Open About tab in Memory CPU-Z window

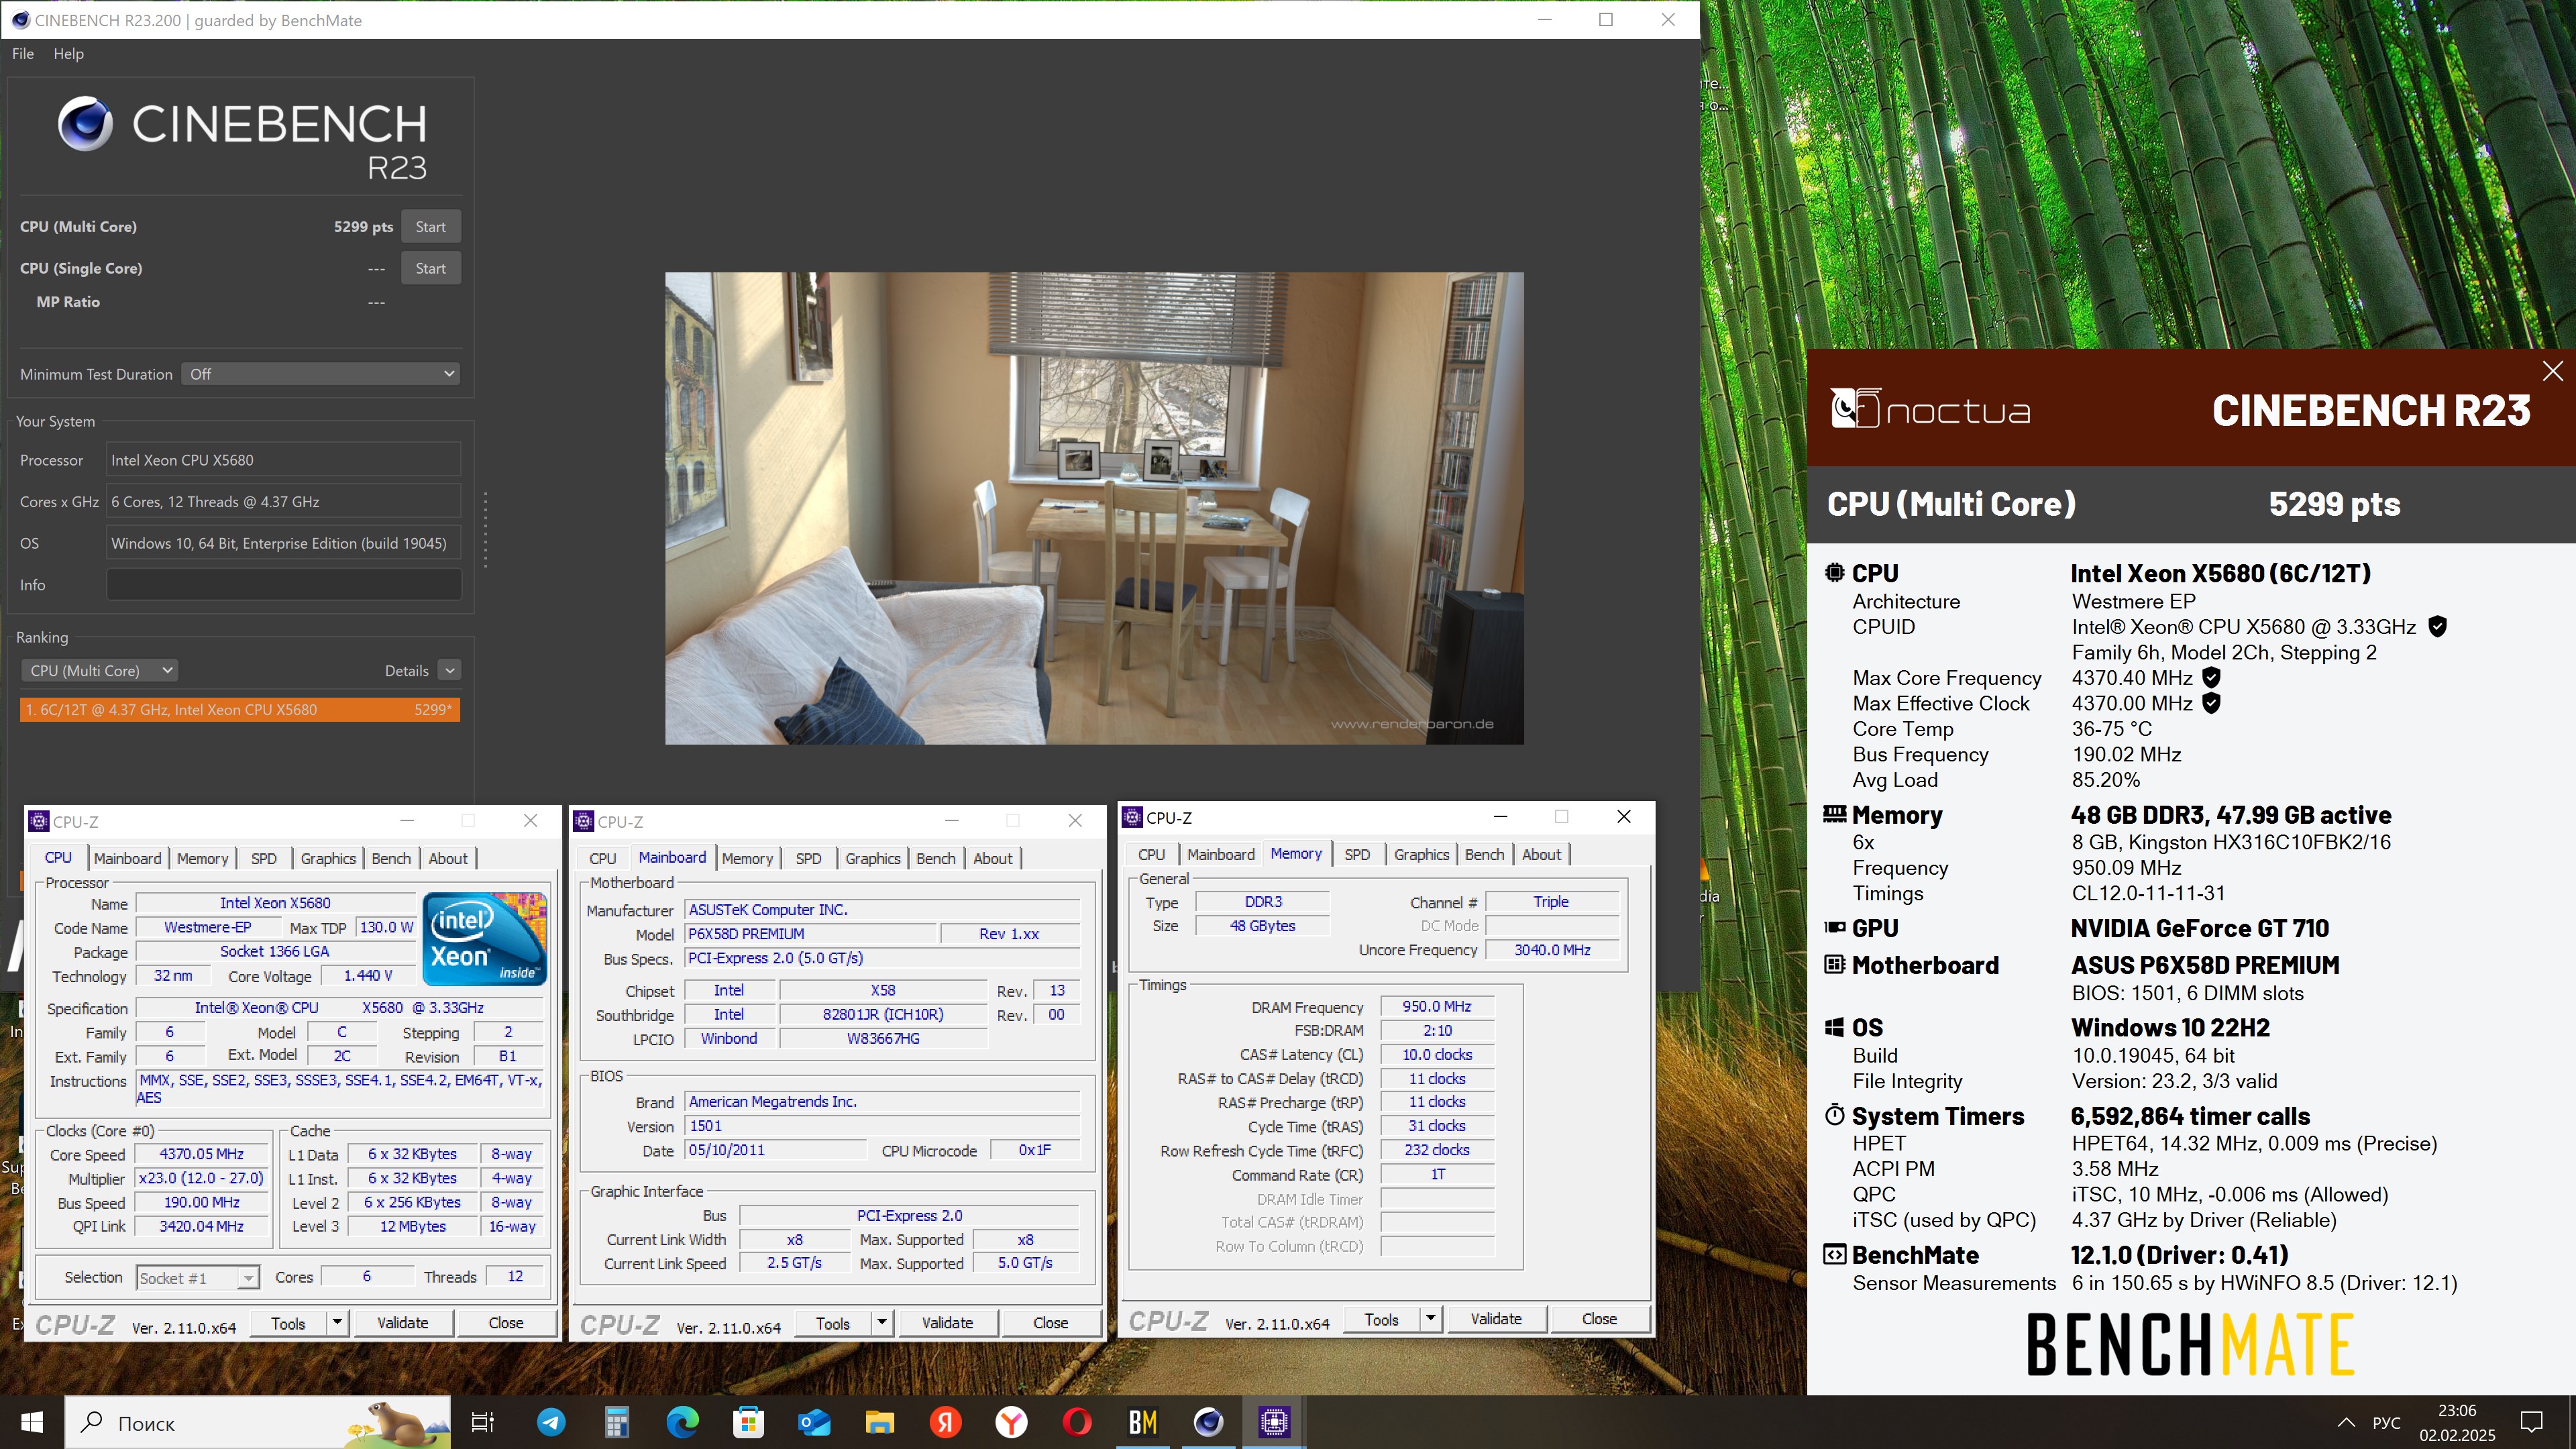(x=1541, y=855)
